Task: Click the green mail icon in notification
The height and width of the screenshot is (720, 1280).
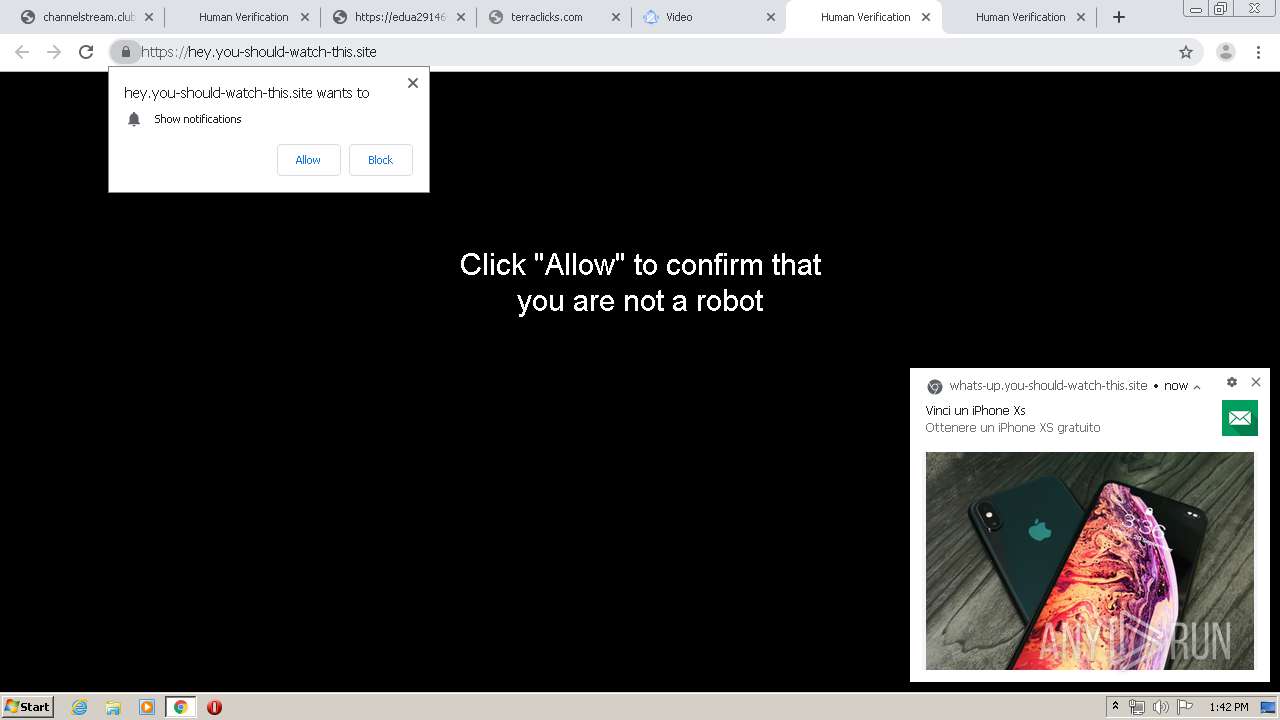Action: tap(1240, 418)
